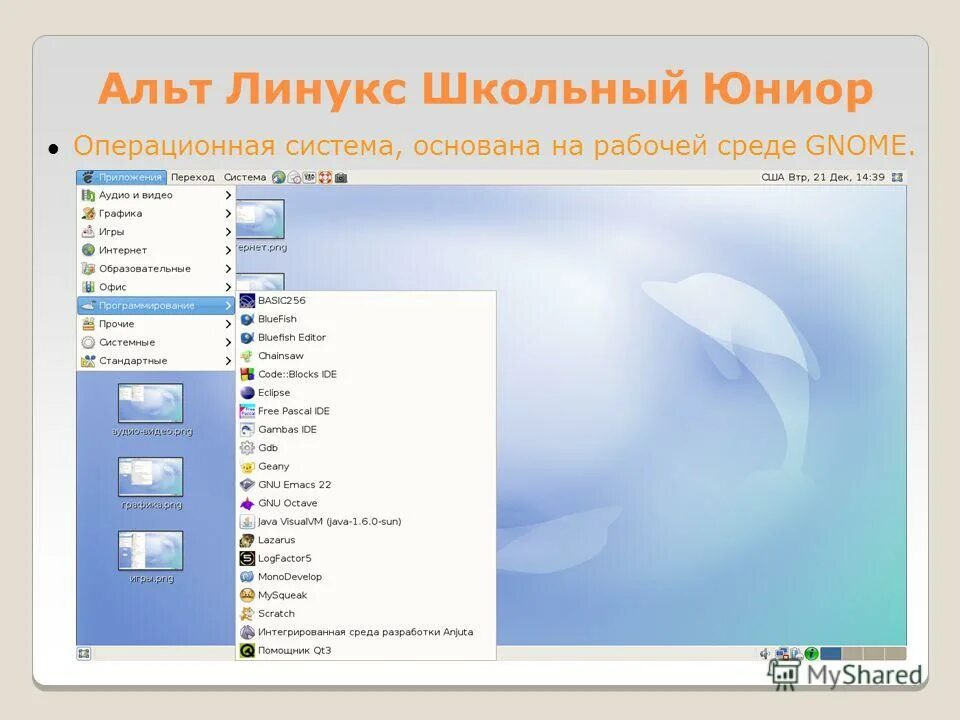
Task: Launch MySqueak
Action: click(x=366, y=594)
